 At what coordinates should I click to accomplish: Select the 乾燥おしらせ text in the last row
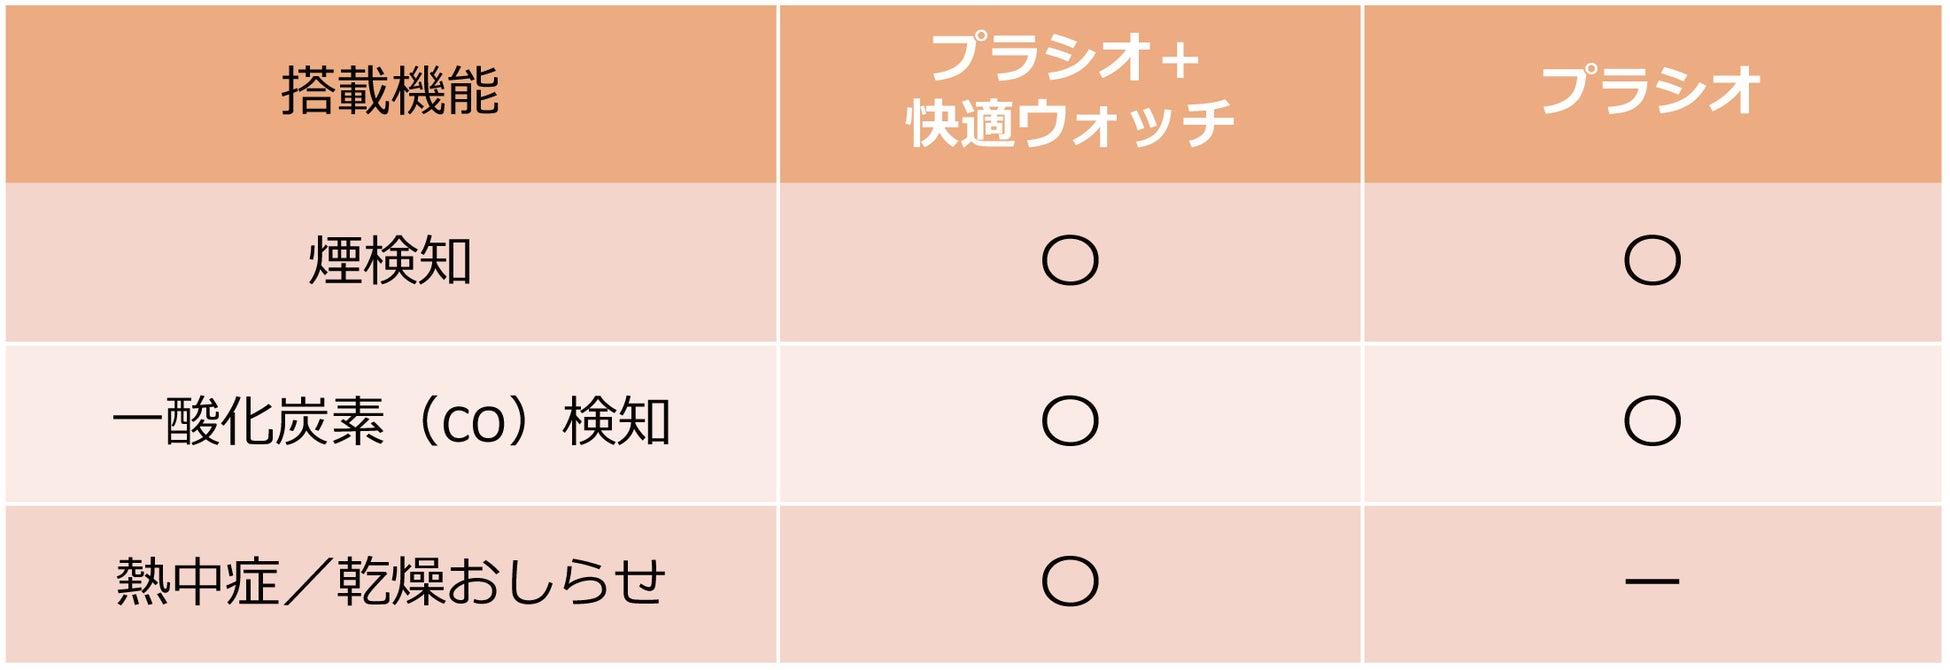(500, 582)
